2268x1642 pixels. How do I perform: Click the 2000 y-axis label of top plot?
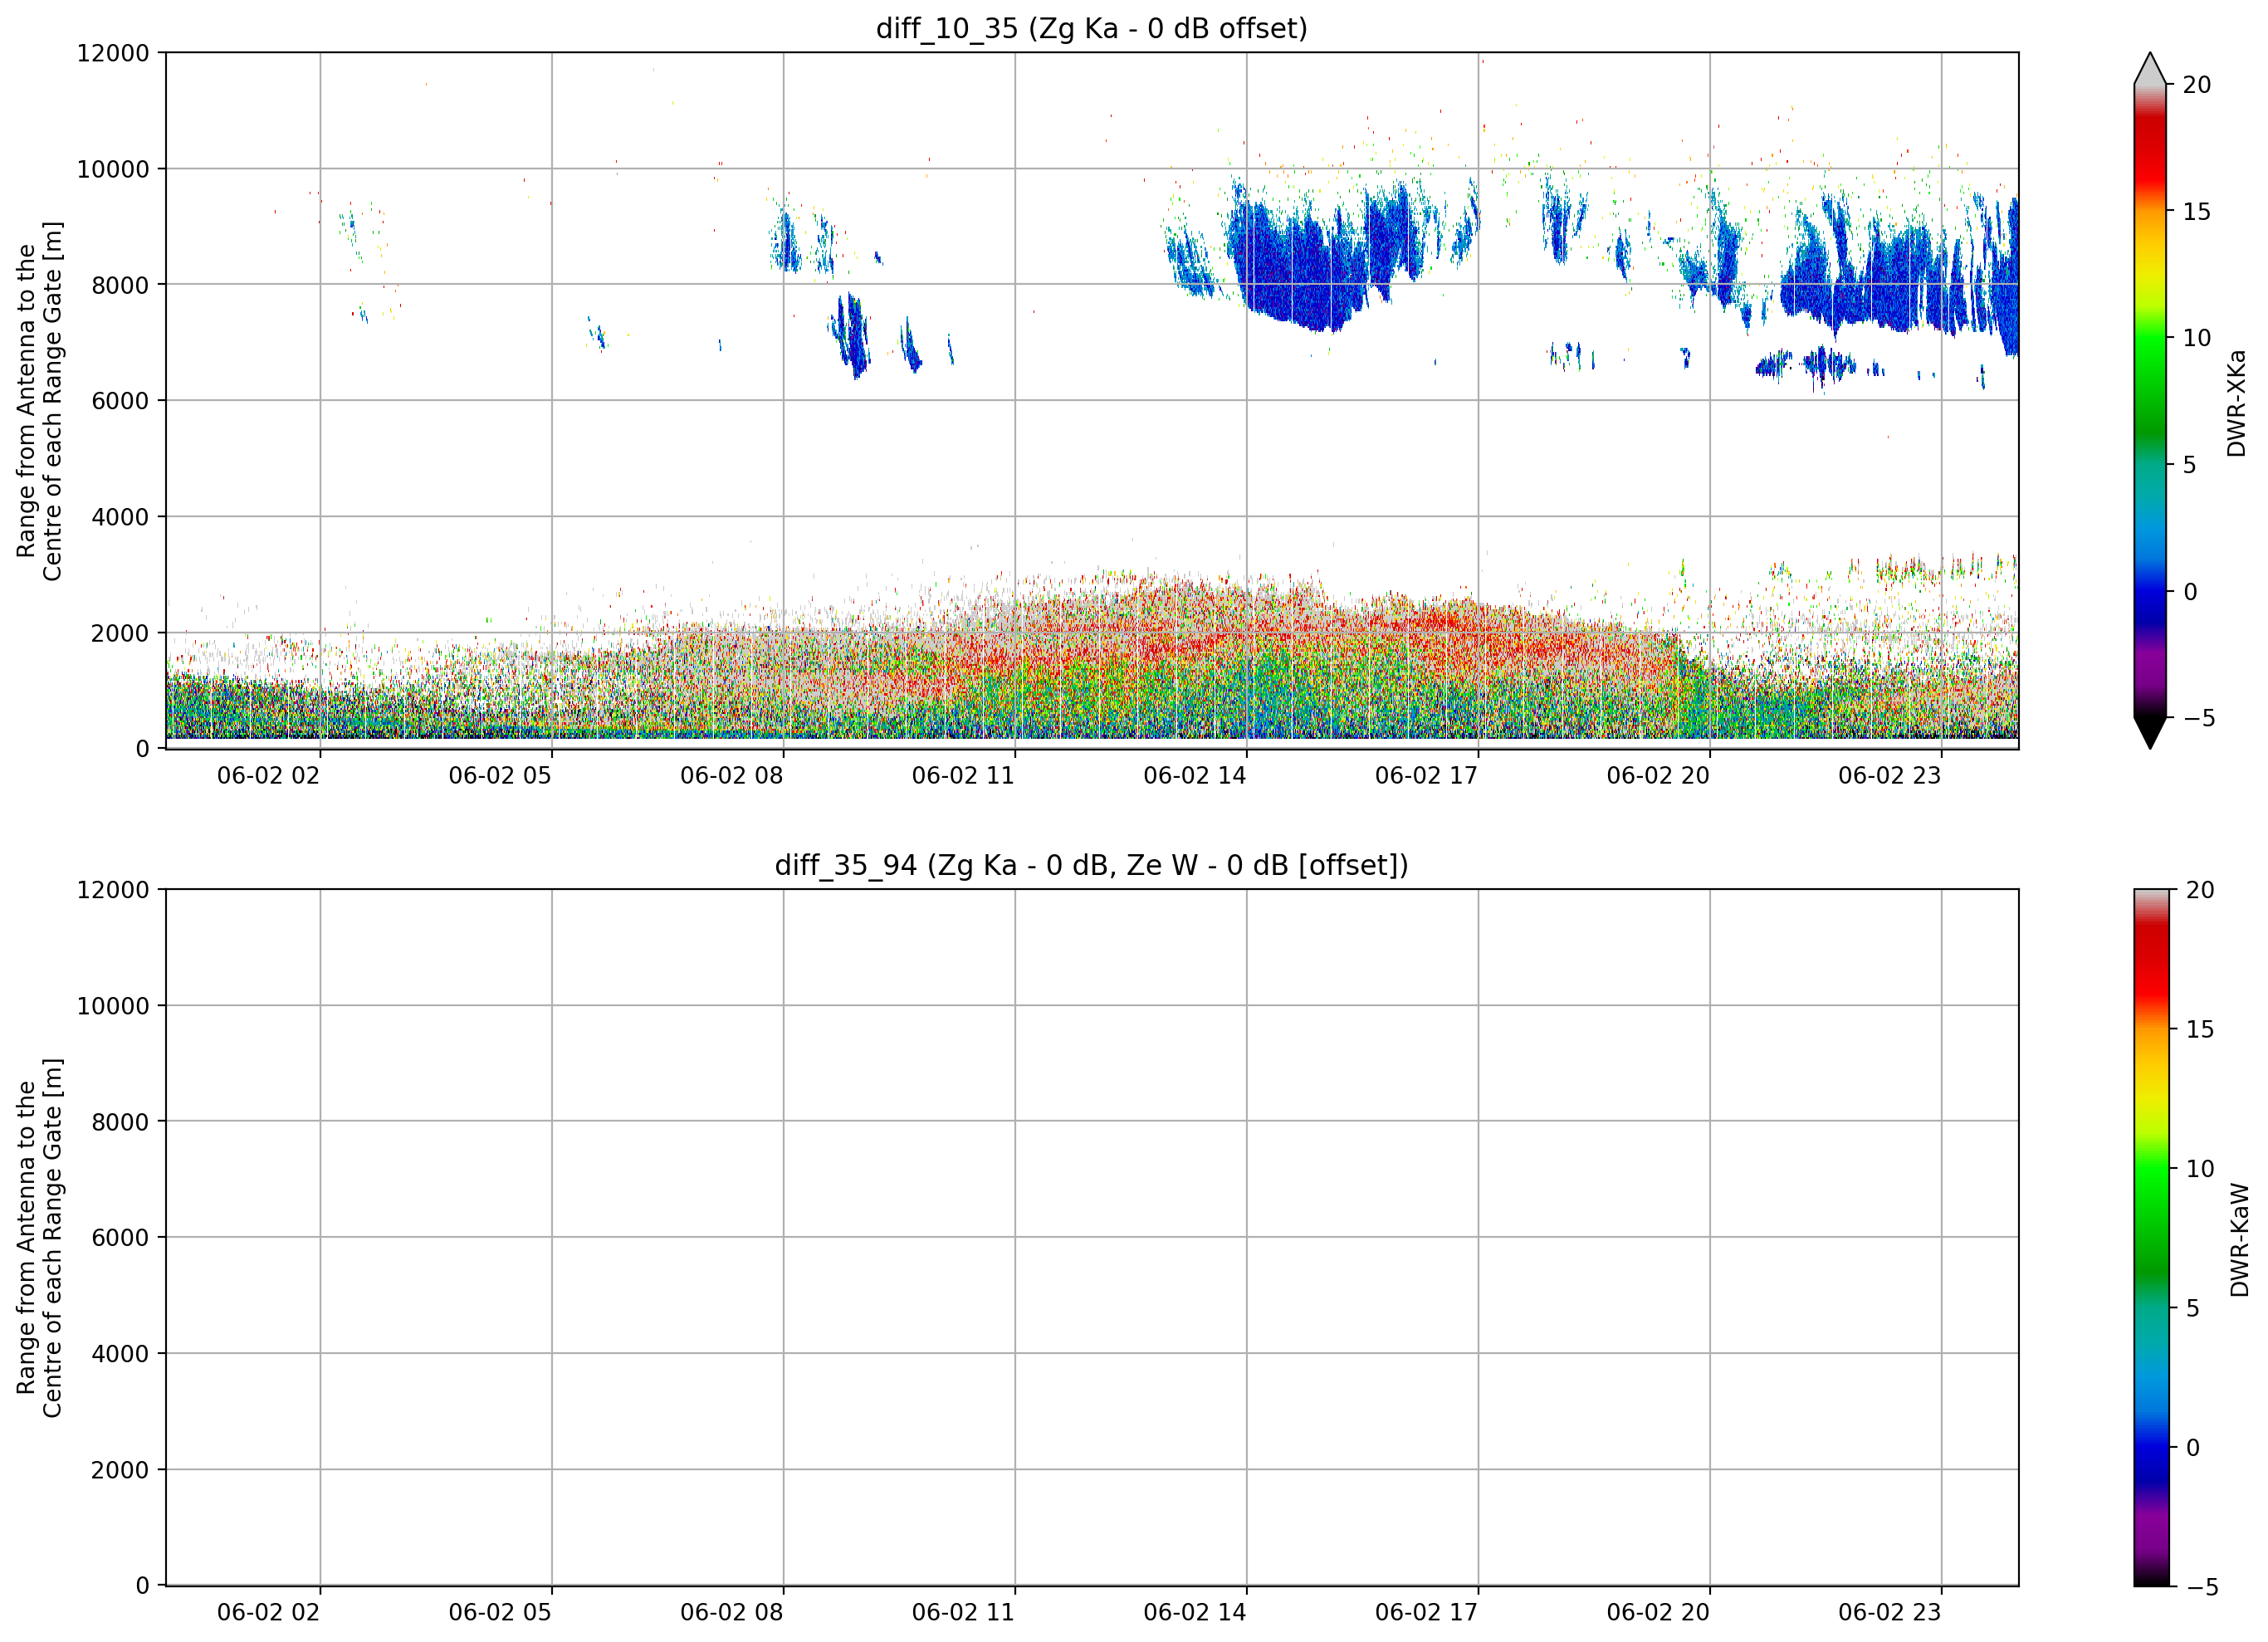[x=120, y=633]
